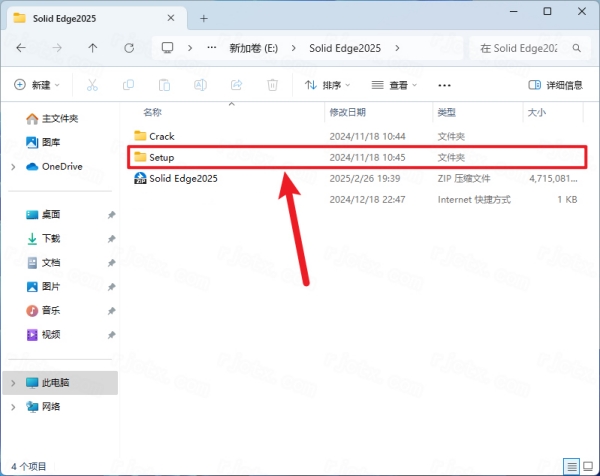Open the See more ellipsis menu
Screen dimensions: 600x476
coord(445,86)
